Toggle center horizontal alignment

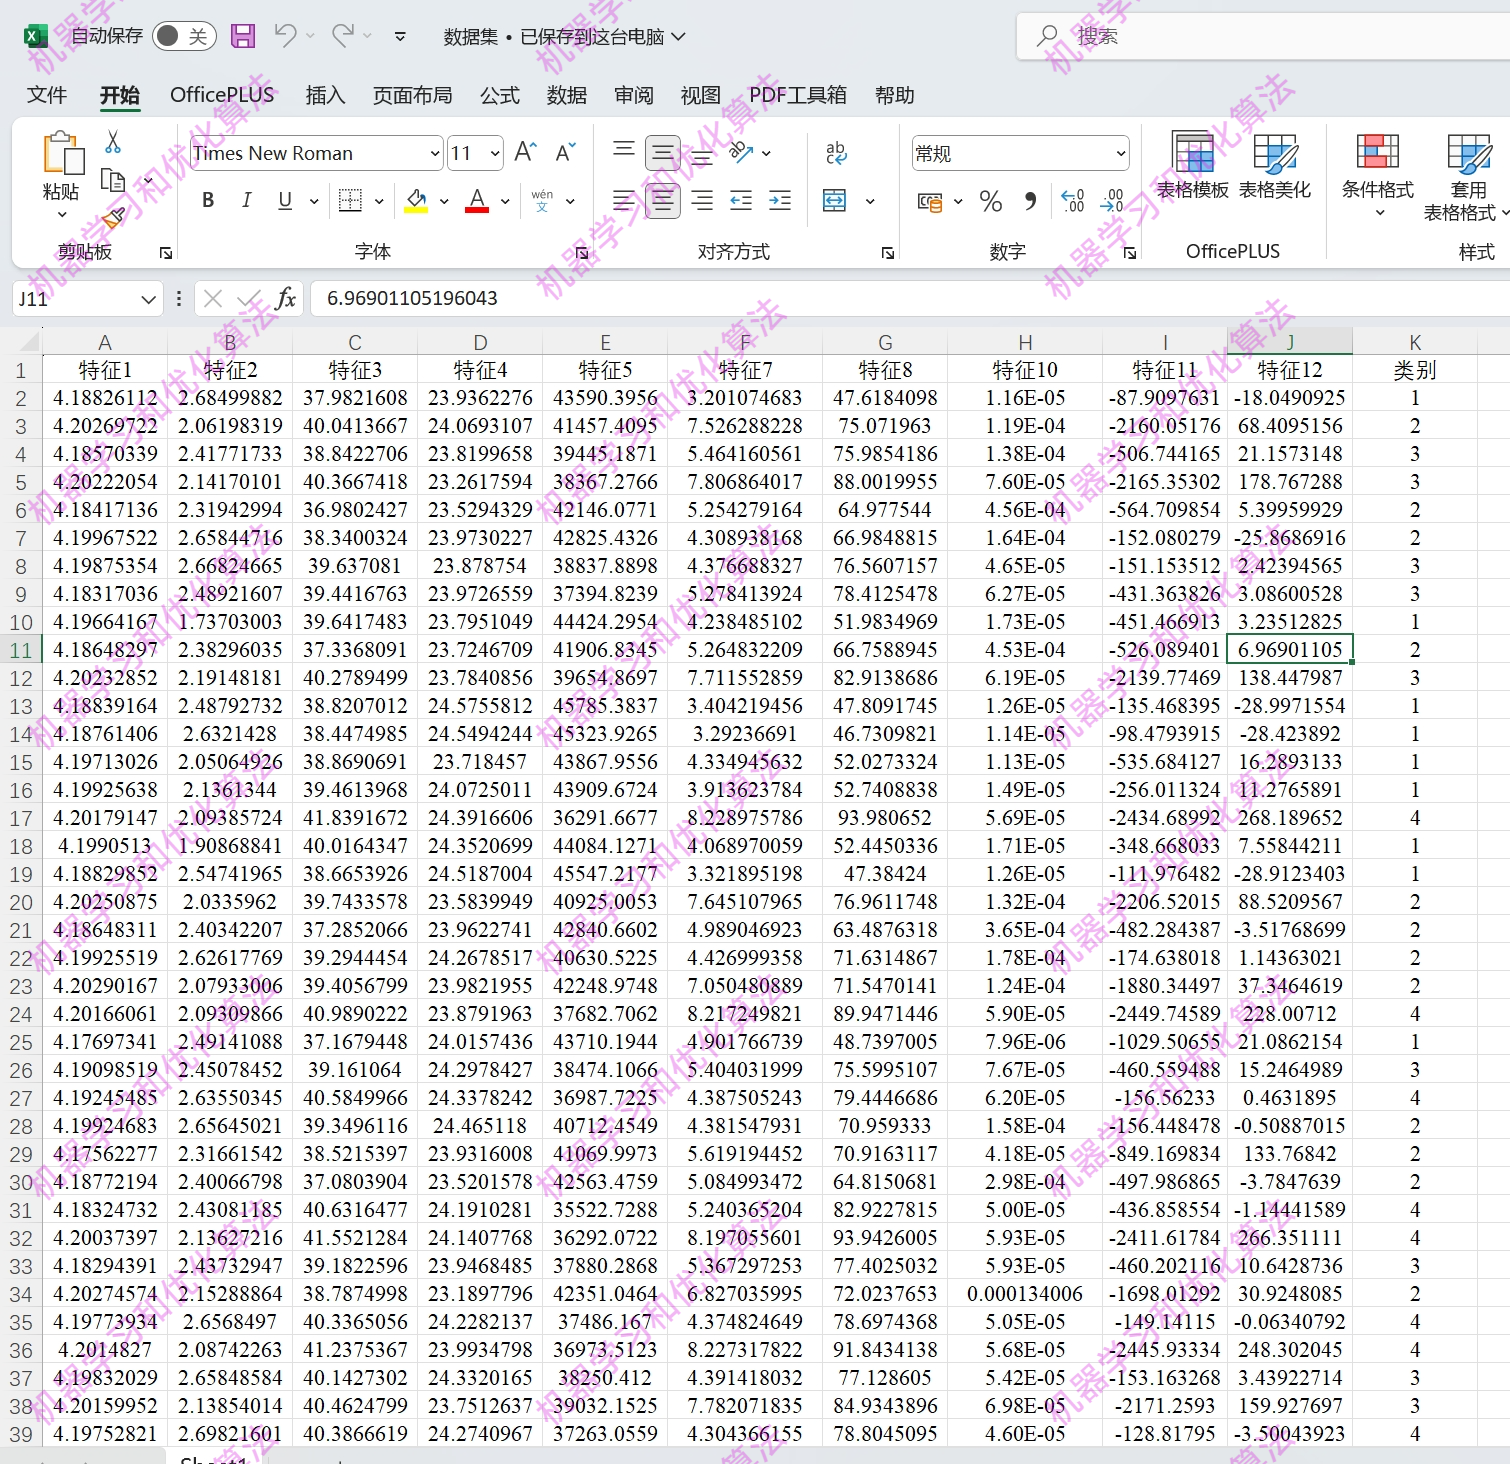click(662, 201)
